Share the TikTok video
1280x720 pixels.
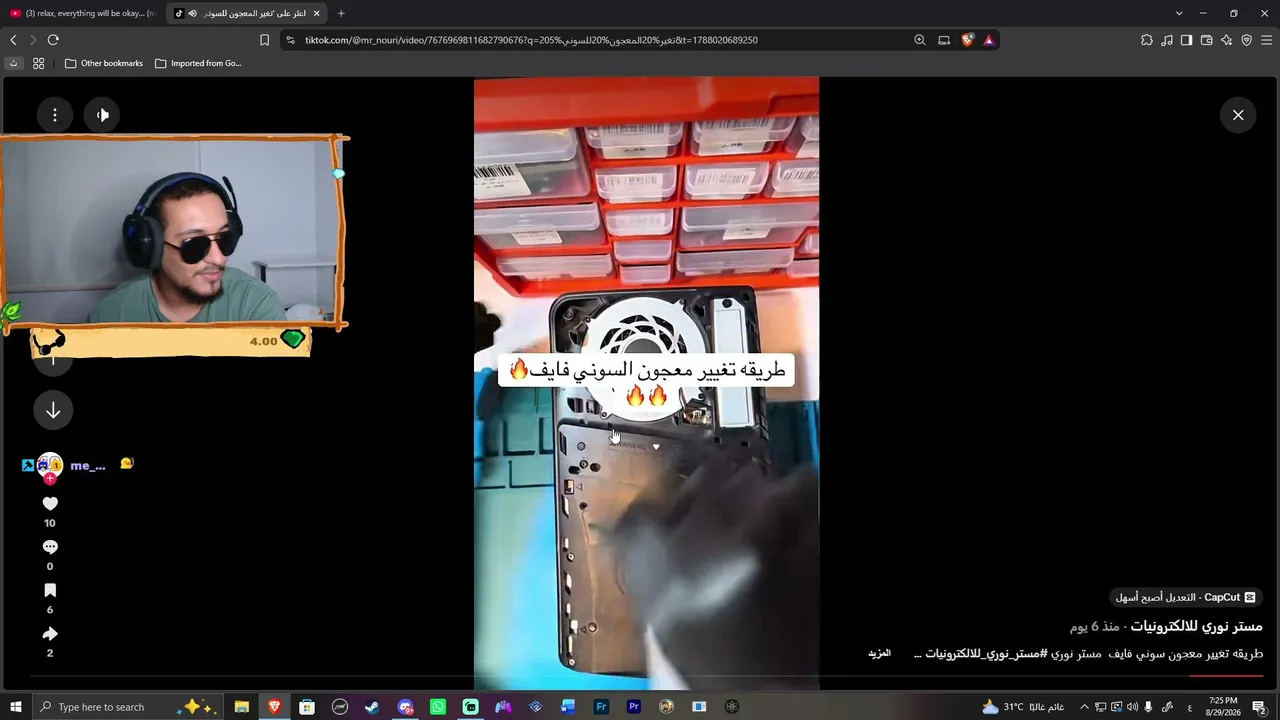tap(50, 634)
